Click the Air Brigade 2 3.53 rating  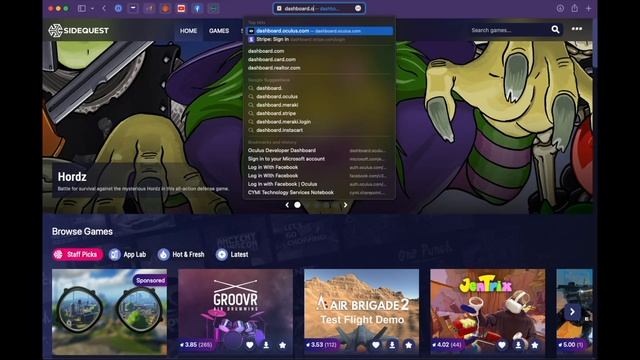tap(322, 345)
